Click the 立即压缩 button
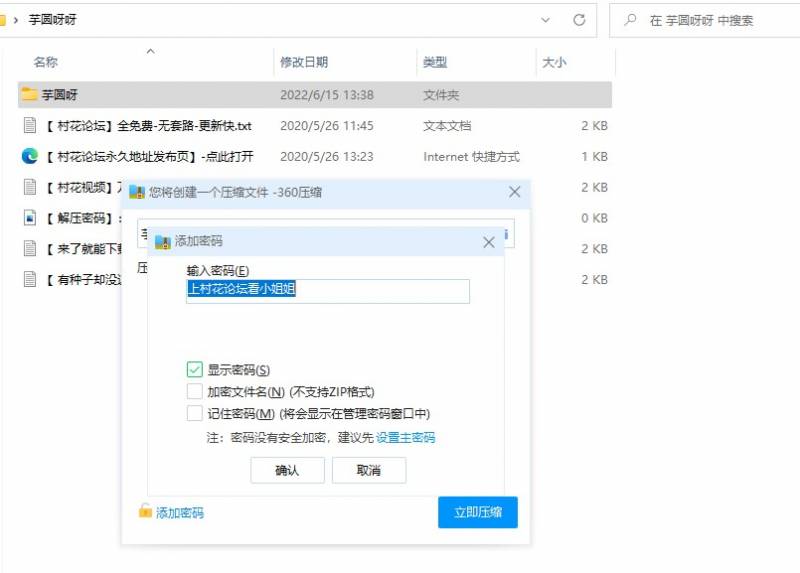The height and width of the screenshot is (573, 800). (477, 512)
